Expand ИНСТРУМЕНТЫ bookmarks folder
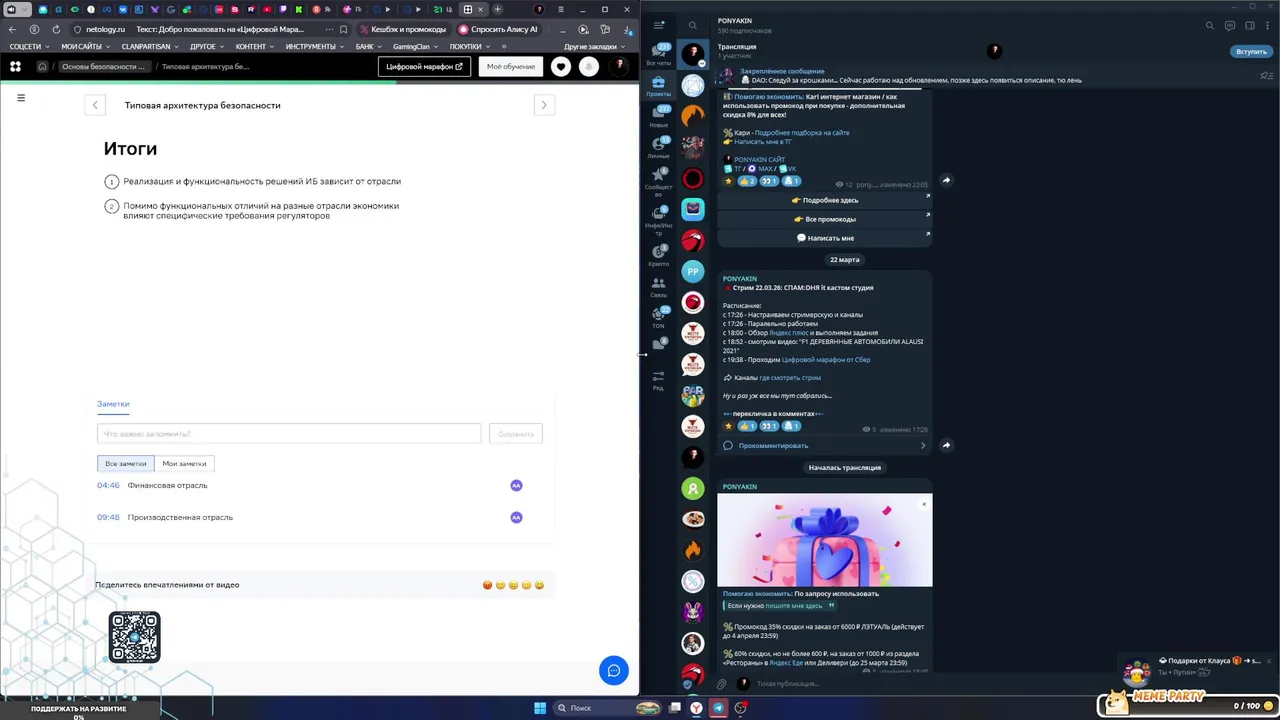 coord(316,46)
